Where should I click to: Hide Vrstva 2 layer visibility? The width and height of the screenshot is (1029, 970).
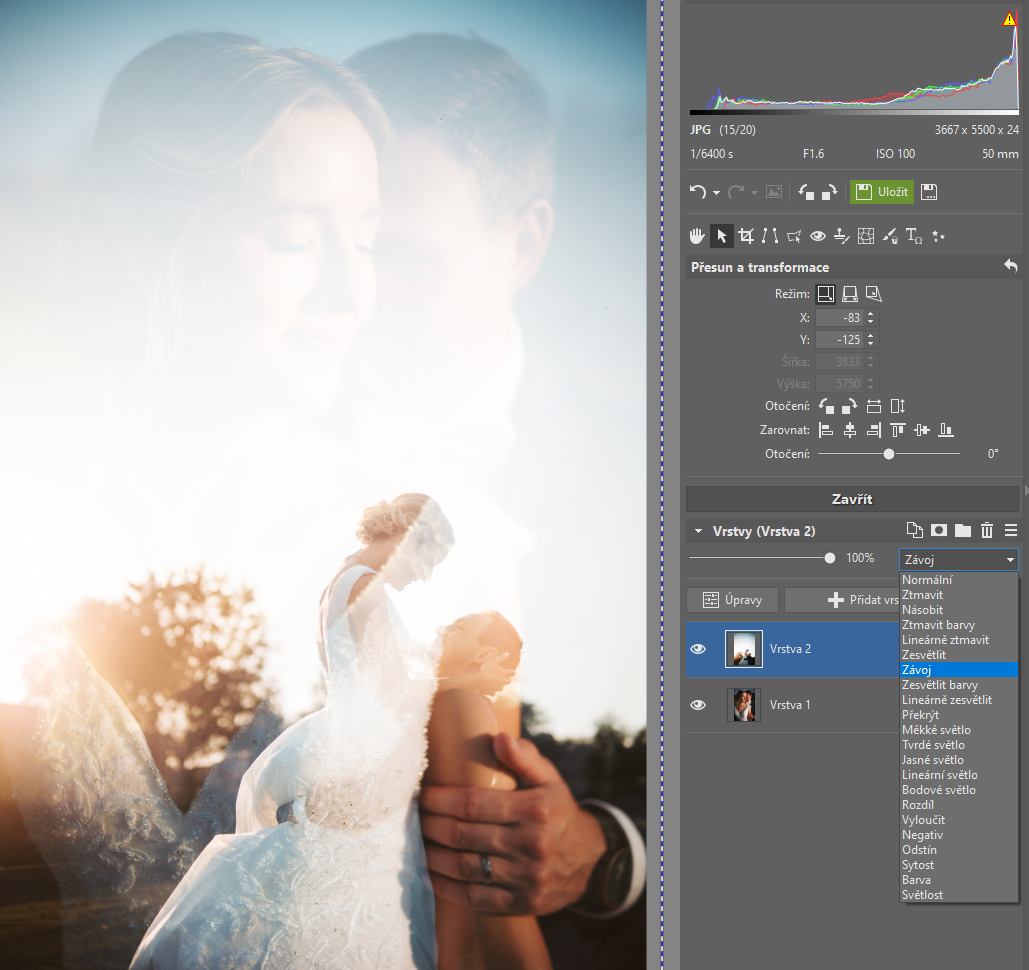(699, 649)
